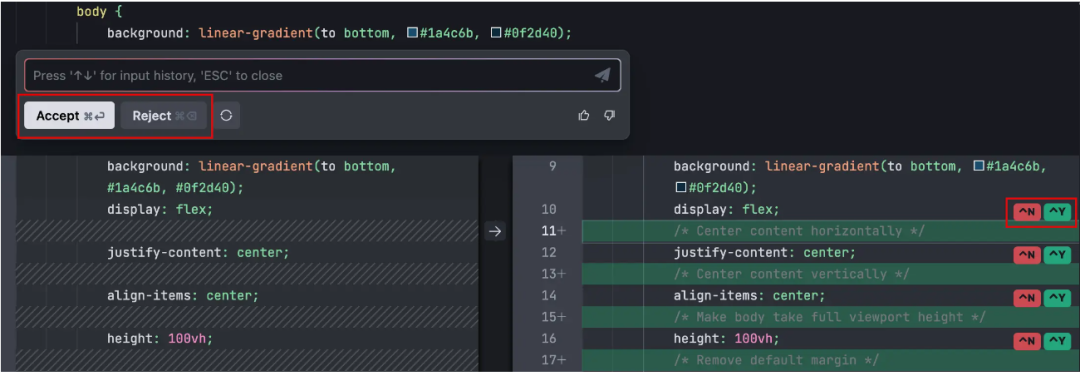Click 'body {' at the top of the editor
This screenshot has width=1080, height=376.
coord(100,12)
